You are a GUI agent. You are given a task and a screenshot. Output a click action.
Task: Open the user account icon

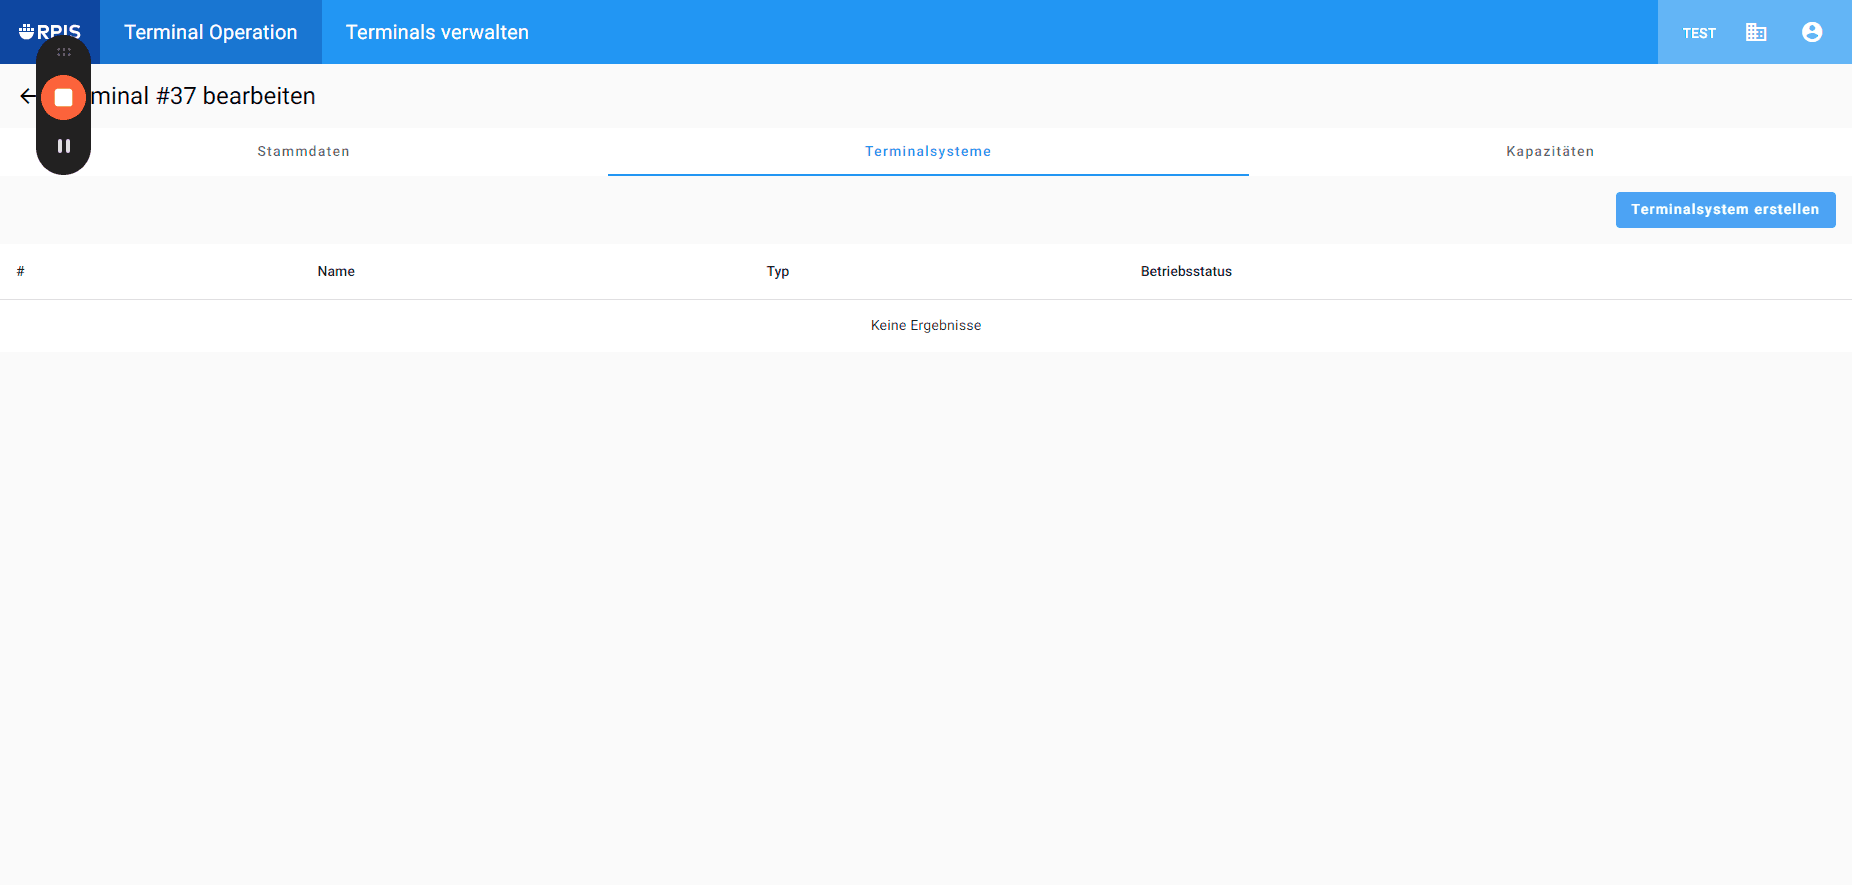pyautogui.click(x=1812, y=32)
